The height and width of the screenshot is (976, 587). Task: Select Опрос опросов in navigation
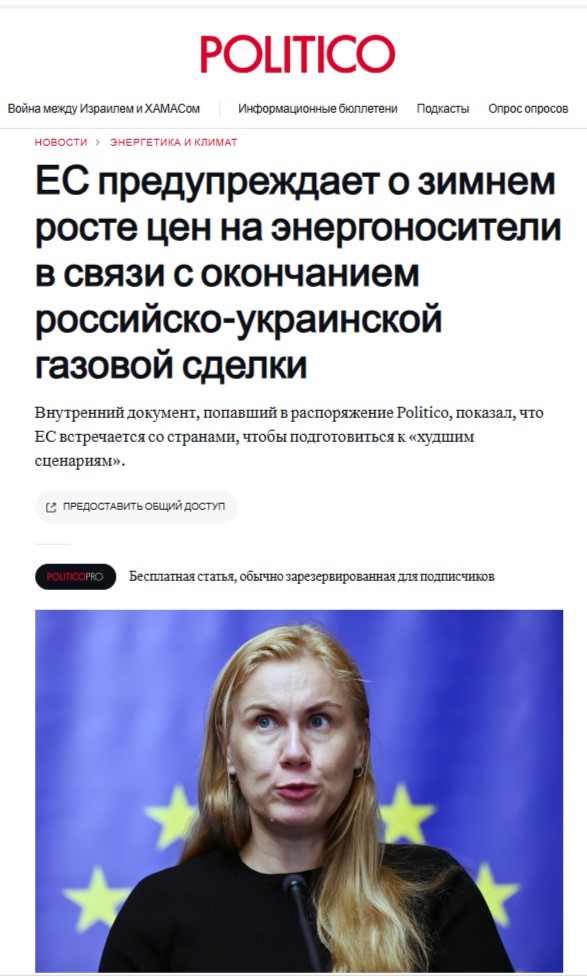(x=528, y=108)
